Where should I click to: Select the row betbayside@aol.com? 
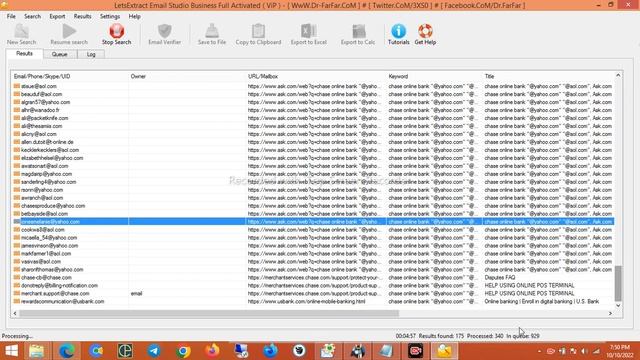coord(312,213)
